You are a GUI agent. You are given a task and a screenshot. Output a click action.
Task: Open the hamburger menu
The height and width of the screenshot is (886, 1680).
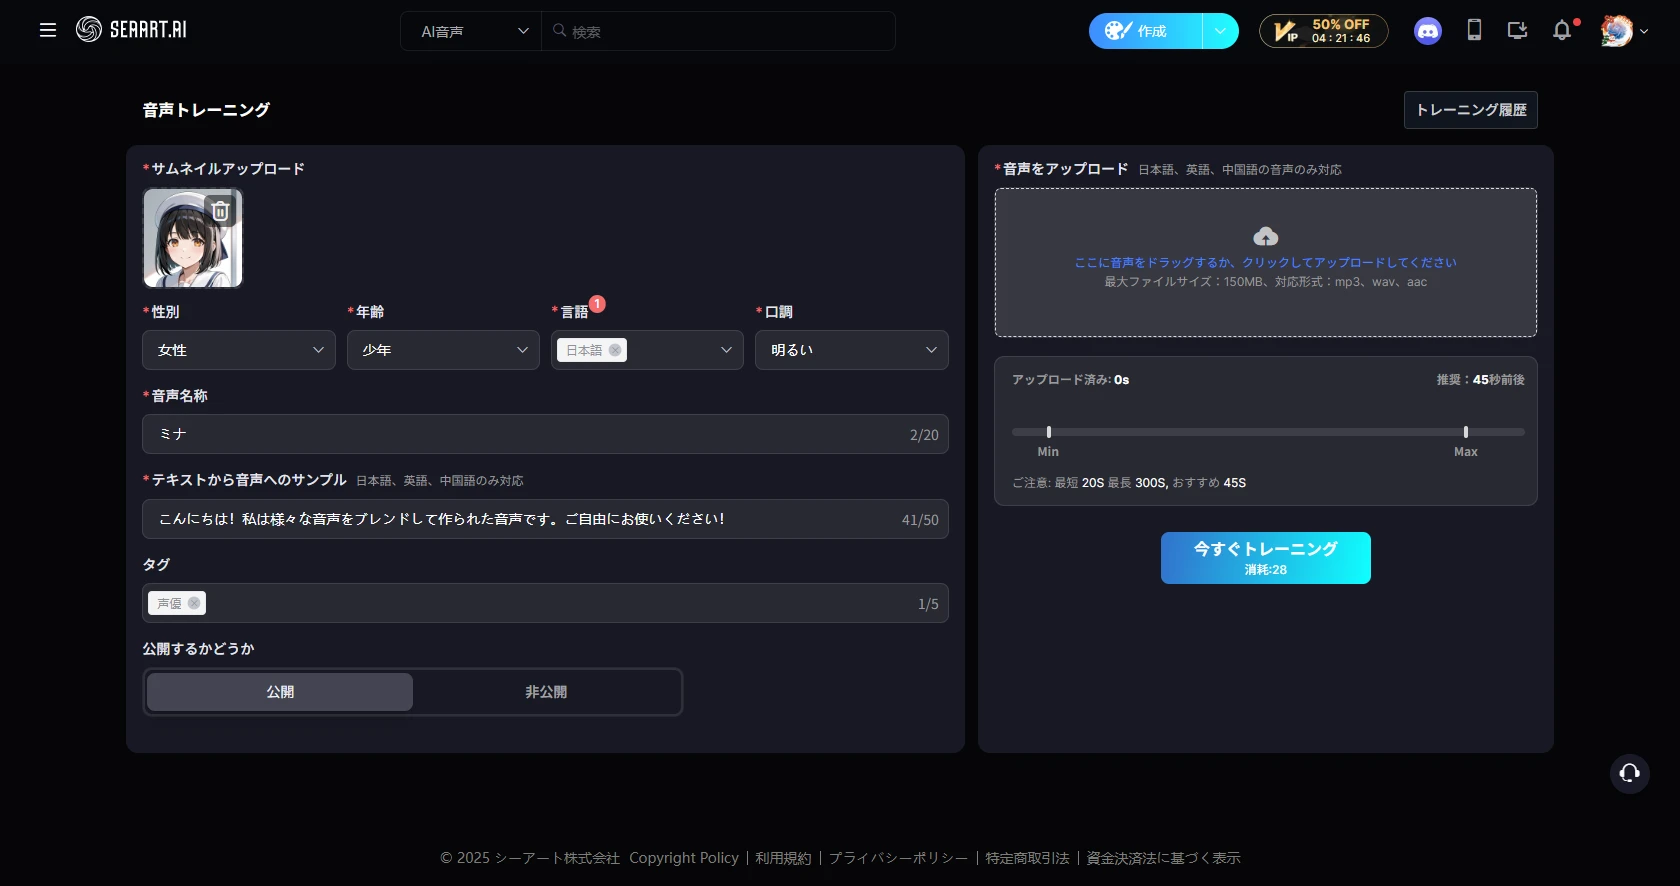point(47,30)
